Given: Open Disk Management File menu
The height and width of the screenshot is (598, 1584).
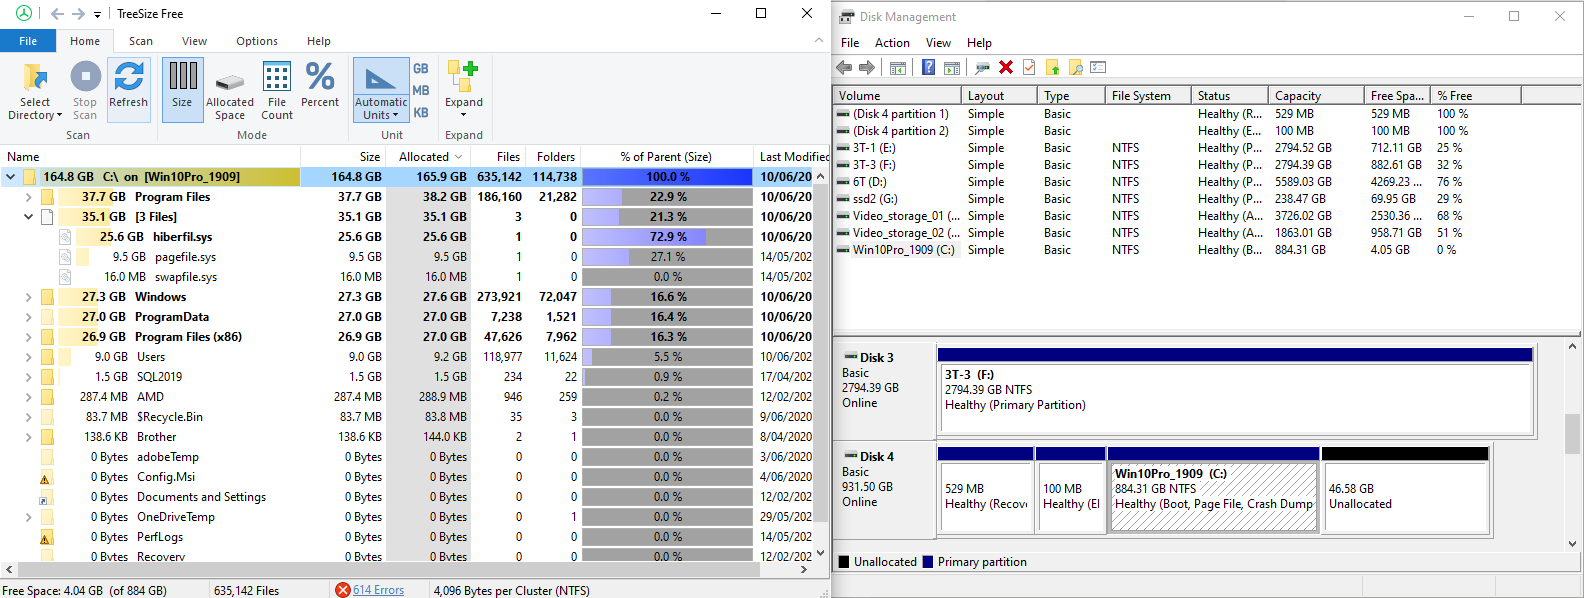Looking at the screenshot, I should 850,43.
